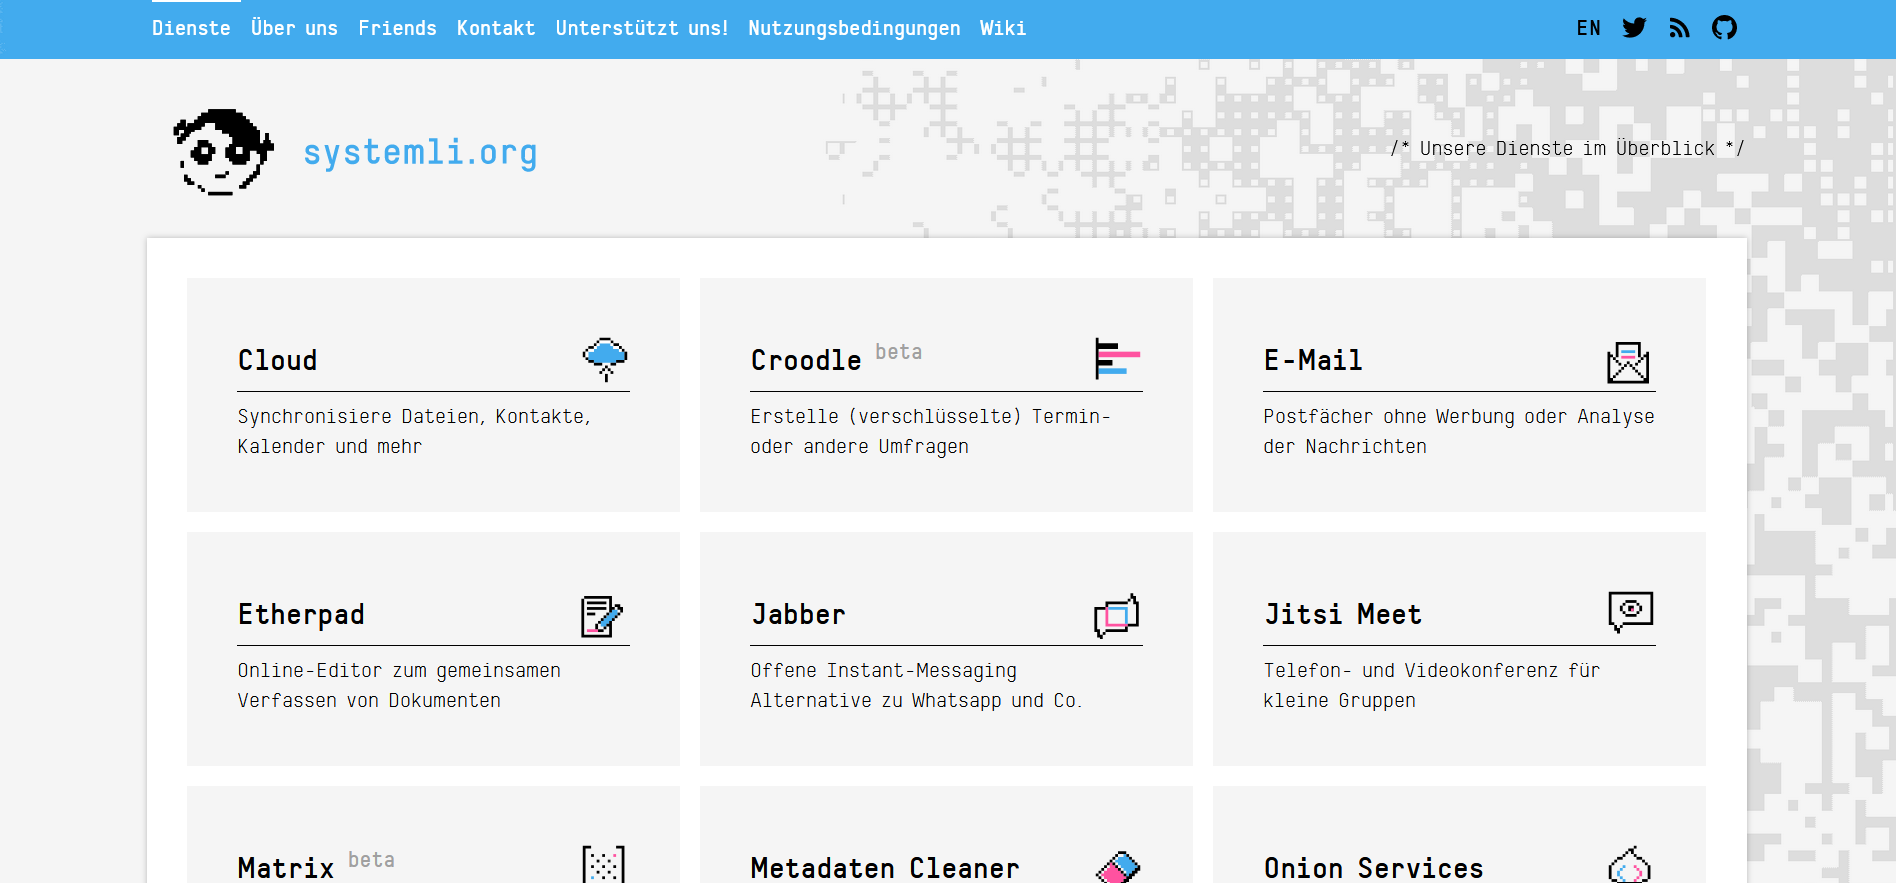Open Nutzungsbedingungen in the navigation
This screenshot has width=1896, height=883.
[x=854, y=28]
